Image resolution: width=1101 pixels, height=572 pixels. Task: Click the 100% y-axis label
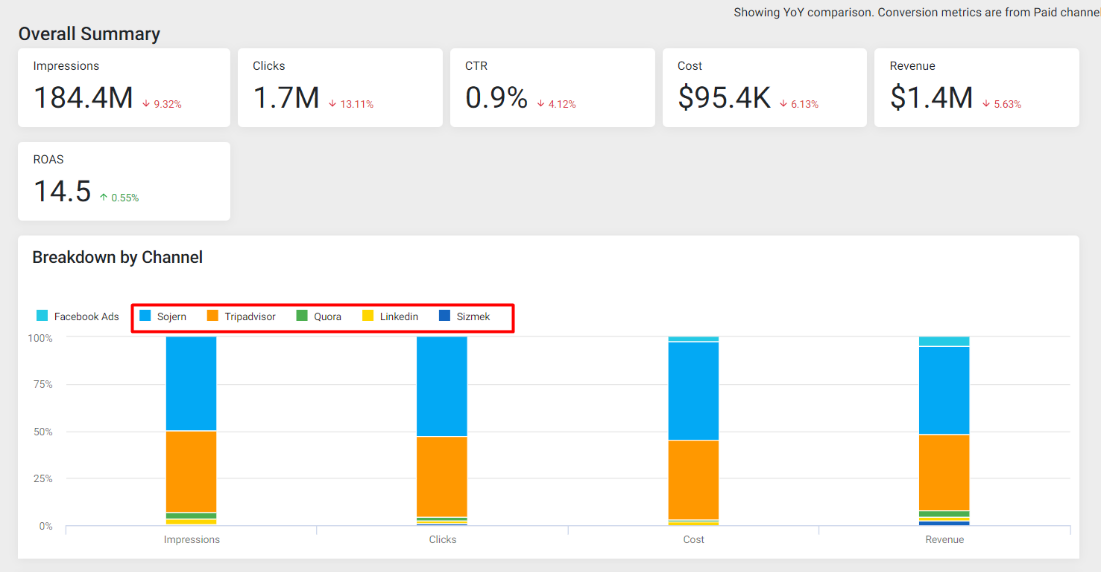point(40,338)
